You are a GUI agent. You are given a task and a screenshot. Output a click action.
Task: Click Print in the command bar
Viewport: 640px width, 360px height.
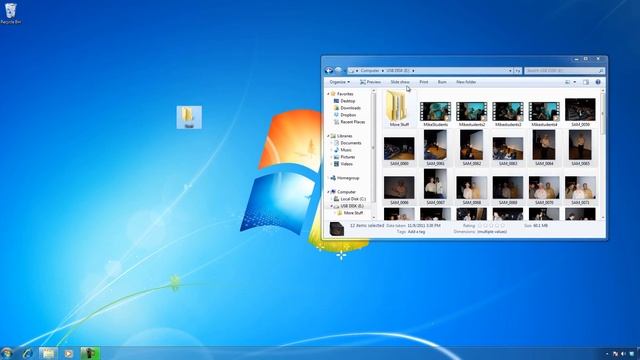[424, 82]
